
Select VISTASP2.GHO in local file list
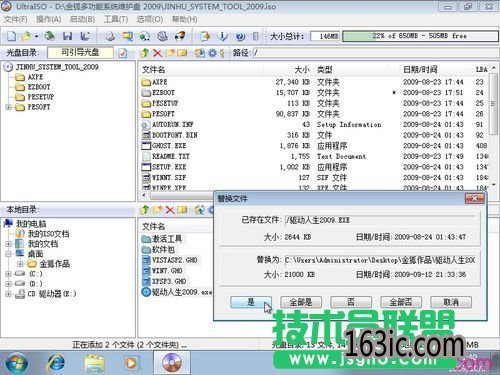click(x=174, y=260)
